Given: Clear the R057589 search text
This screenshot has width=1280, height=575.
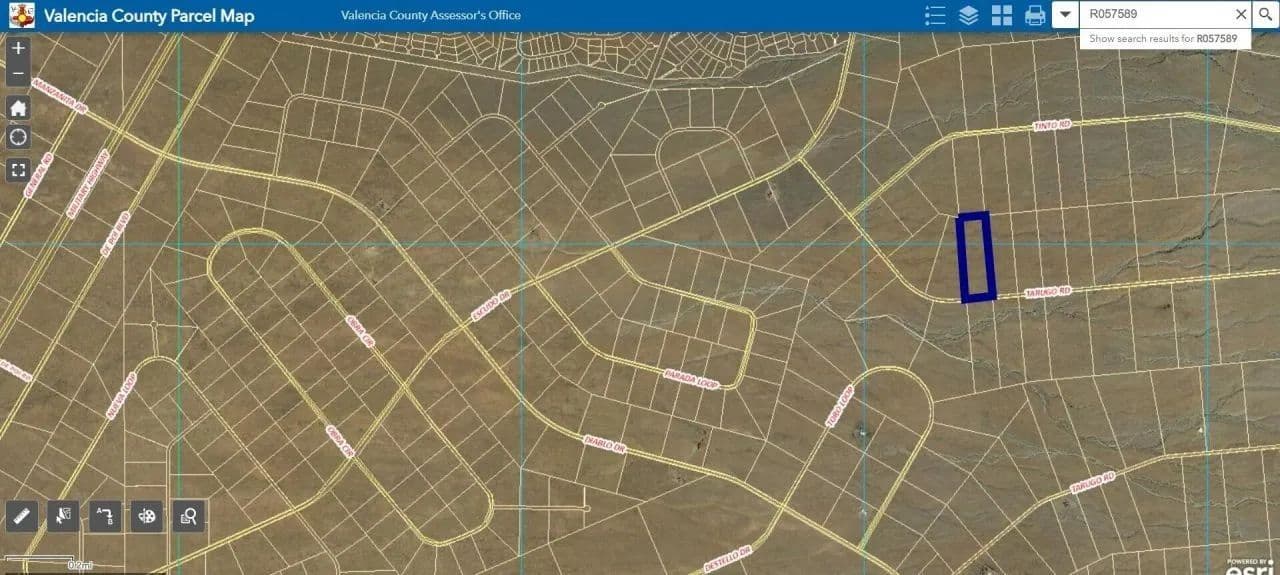Looking at the screenshot, I should tap(1241, 15).
